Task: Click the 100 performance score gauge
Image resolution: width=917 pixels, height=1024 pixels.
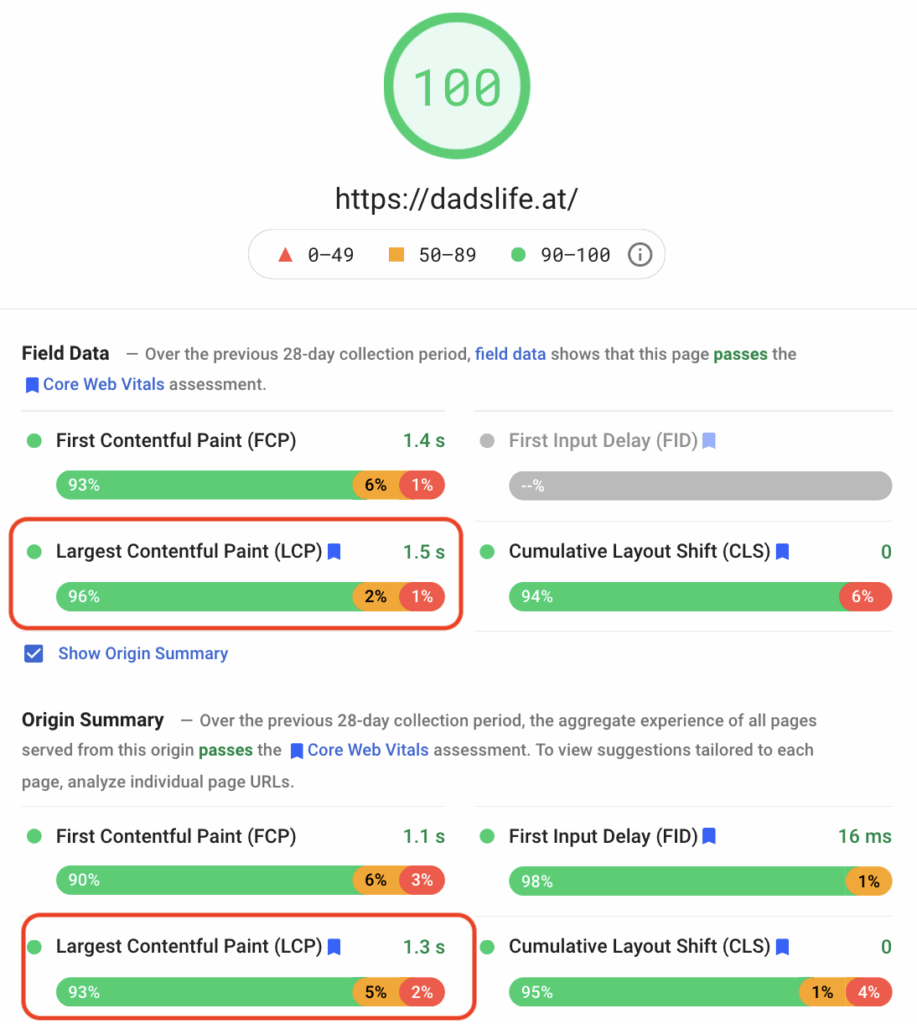Action: click(x=457, y=87)
